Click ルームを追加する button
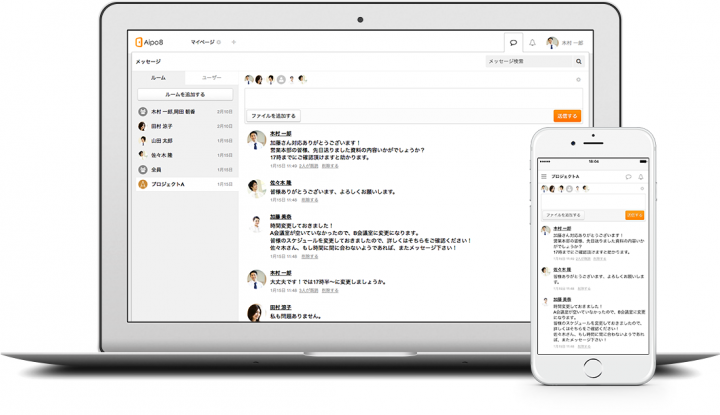This screenshot has width=720, height=415. click(185, 95)
